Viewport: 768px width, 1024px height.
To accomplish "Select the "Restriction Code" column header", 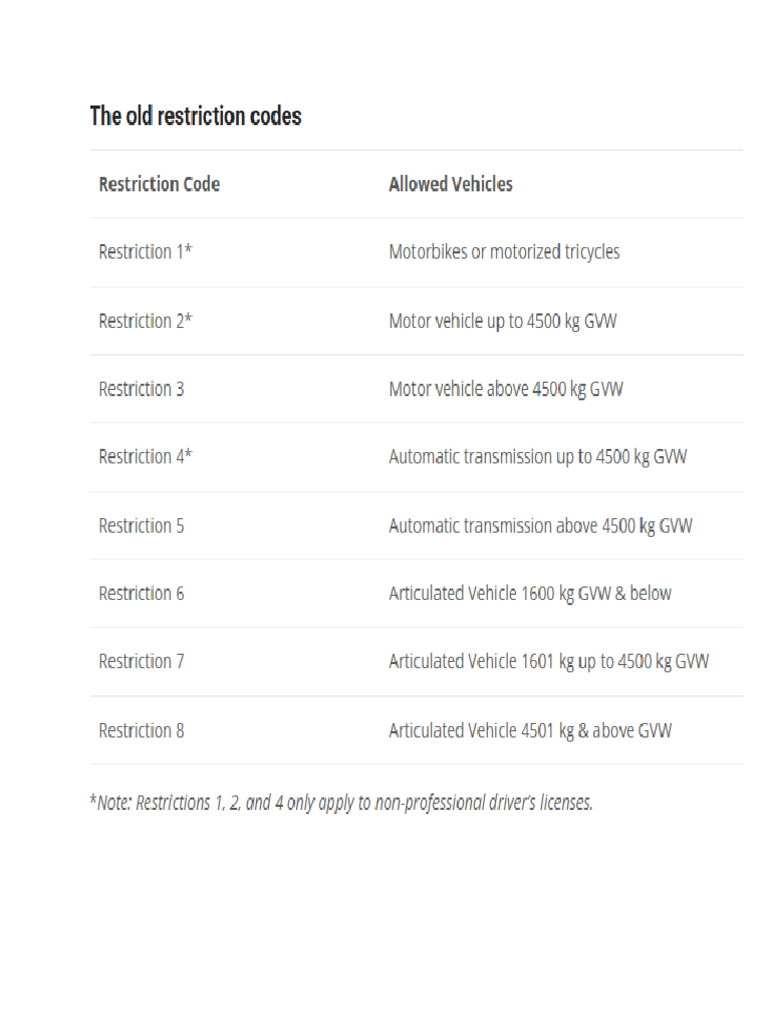I will click(x=159, y=184).
